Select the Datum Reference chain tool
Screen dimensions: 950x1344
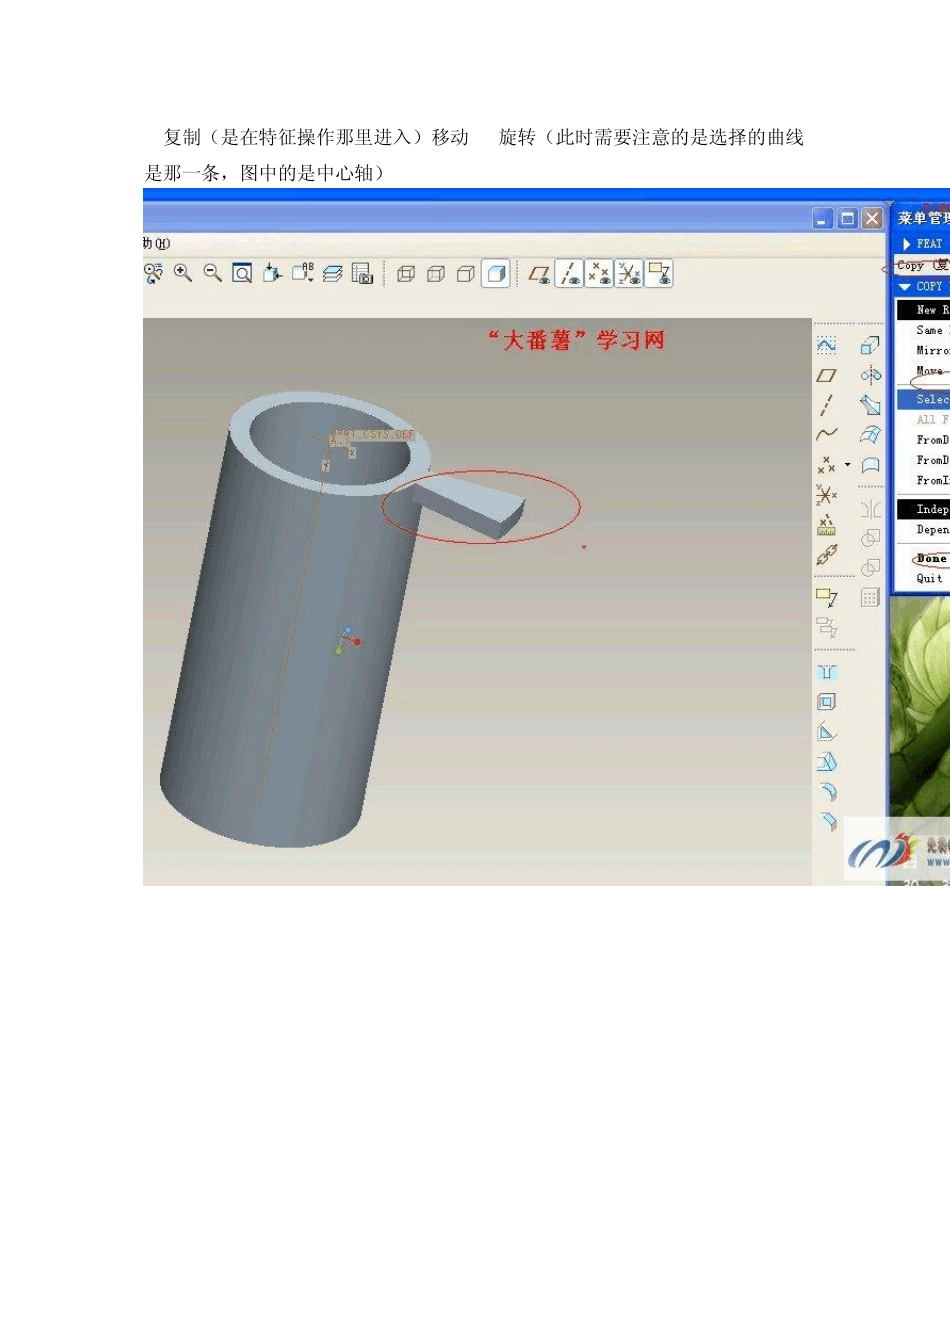826,555
